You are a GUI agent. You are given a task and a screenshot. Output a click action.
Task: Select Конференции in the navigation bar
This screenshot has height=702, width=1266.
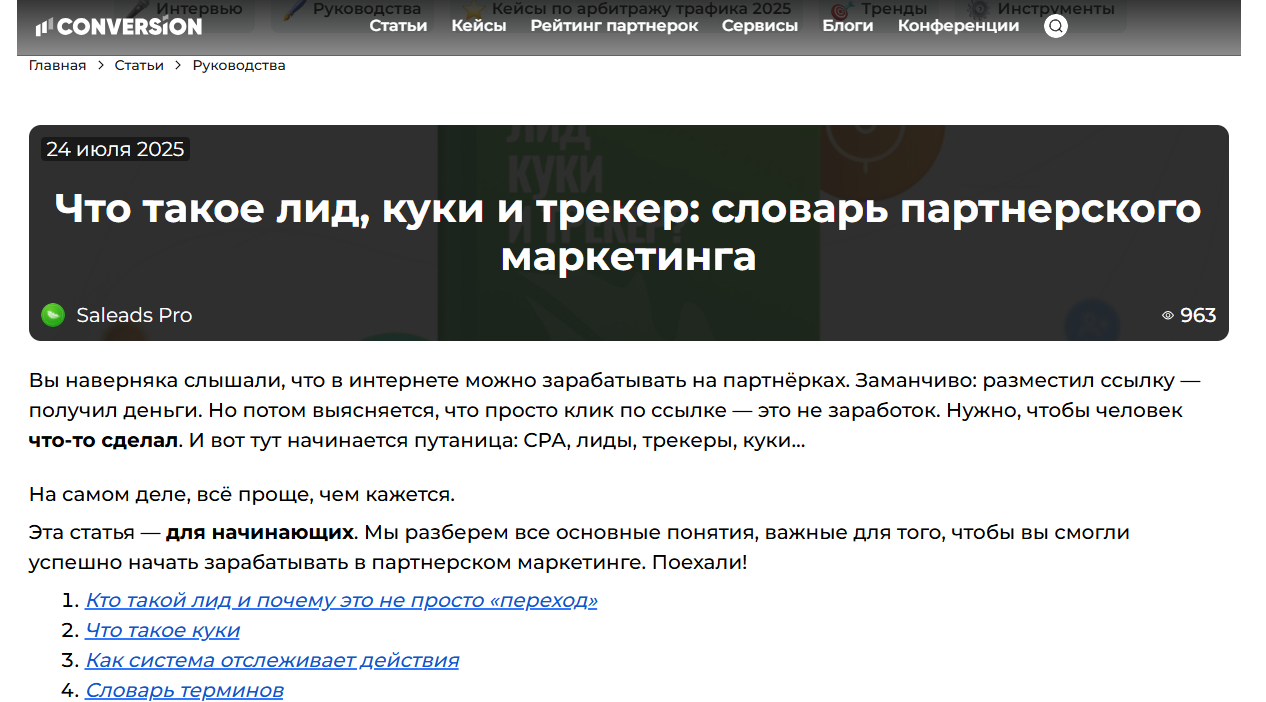pyautogui.click(x=957, y=26)
